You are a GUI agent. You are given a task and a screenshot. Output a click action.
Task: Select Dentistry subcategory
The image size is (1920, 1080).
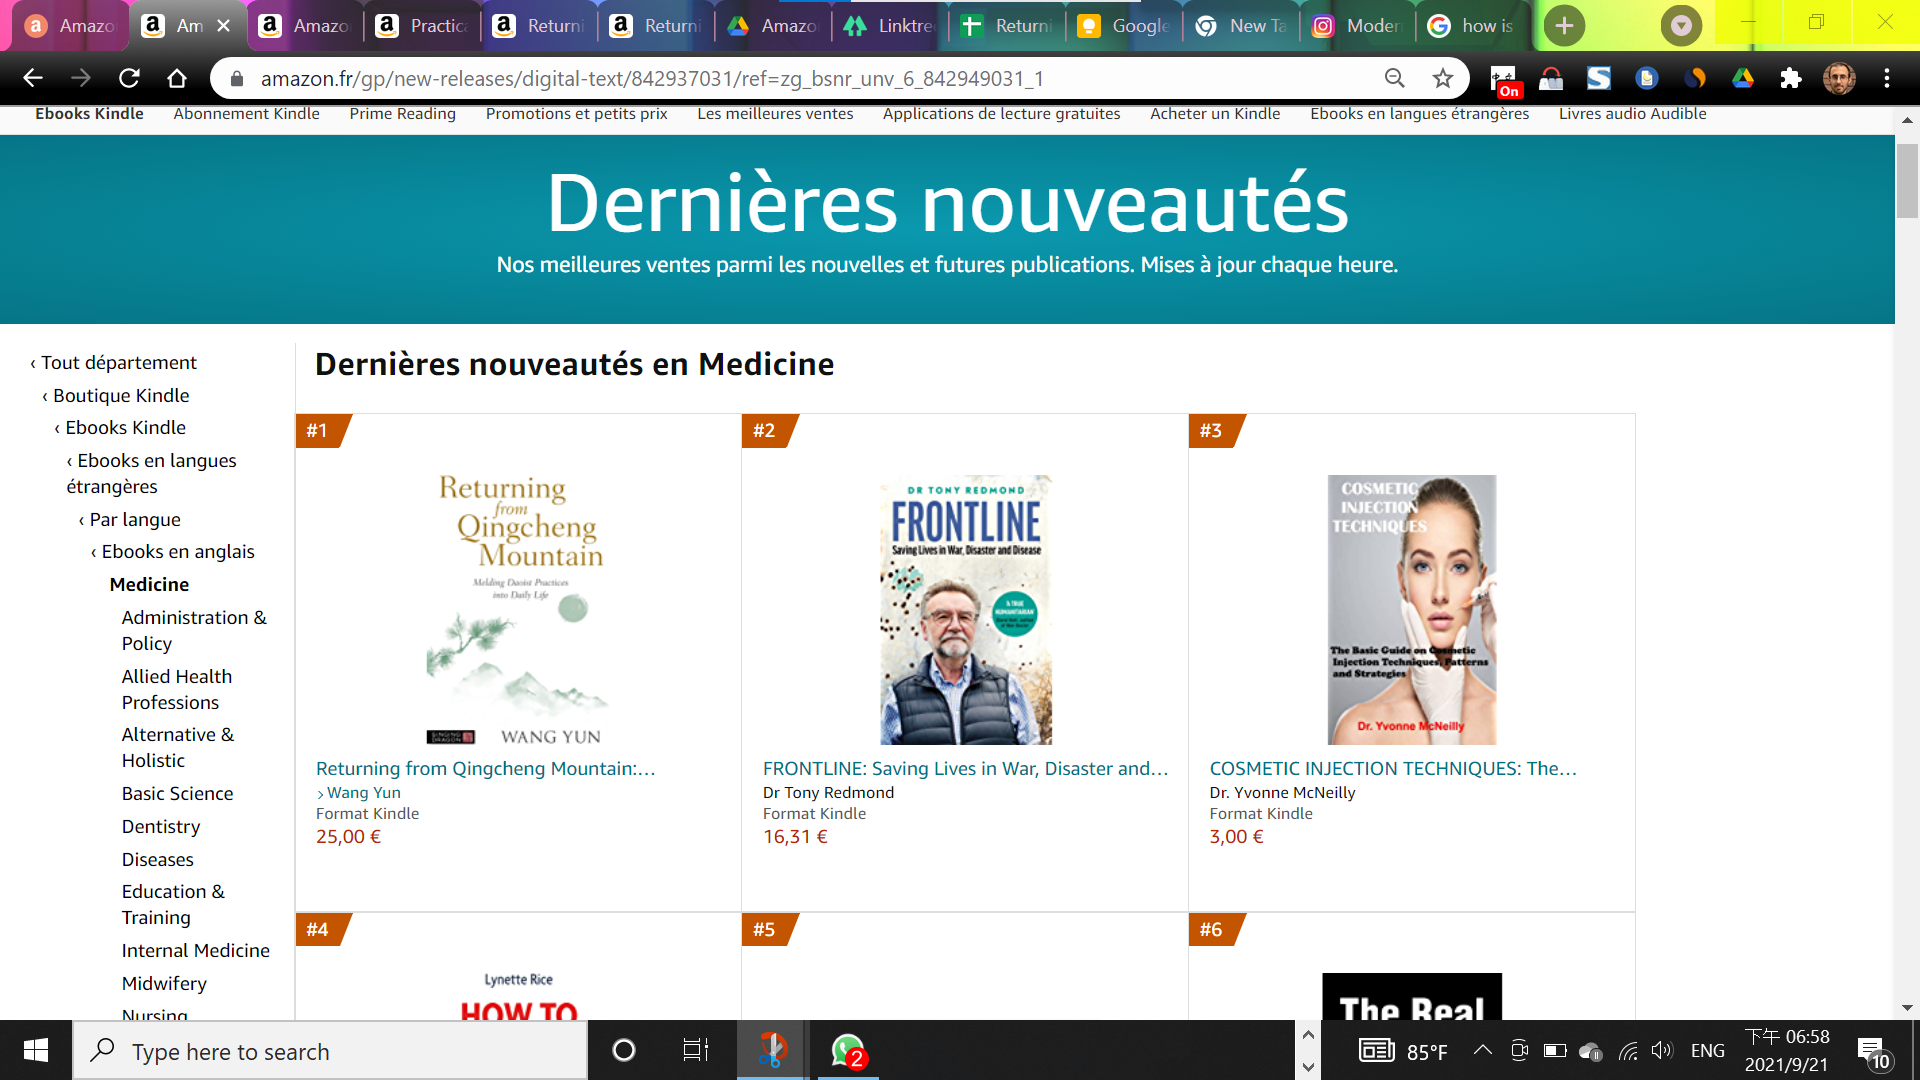point(161,826)
